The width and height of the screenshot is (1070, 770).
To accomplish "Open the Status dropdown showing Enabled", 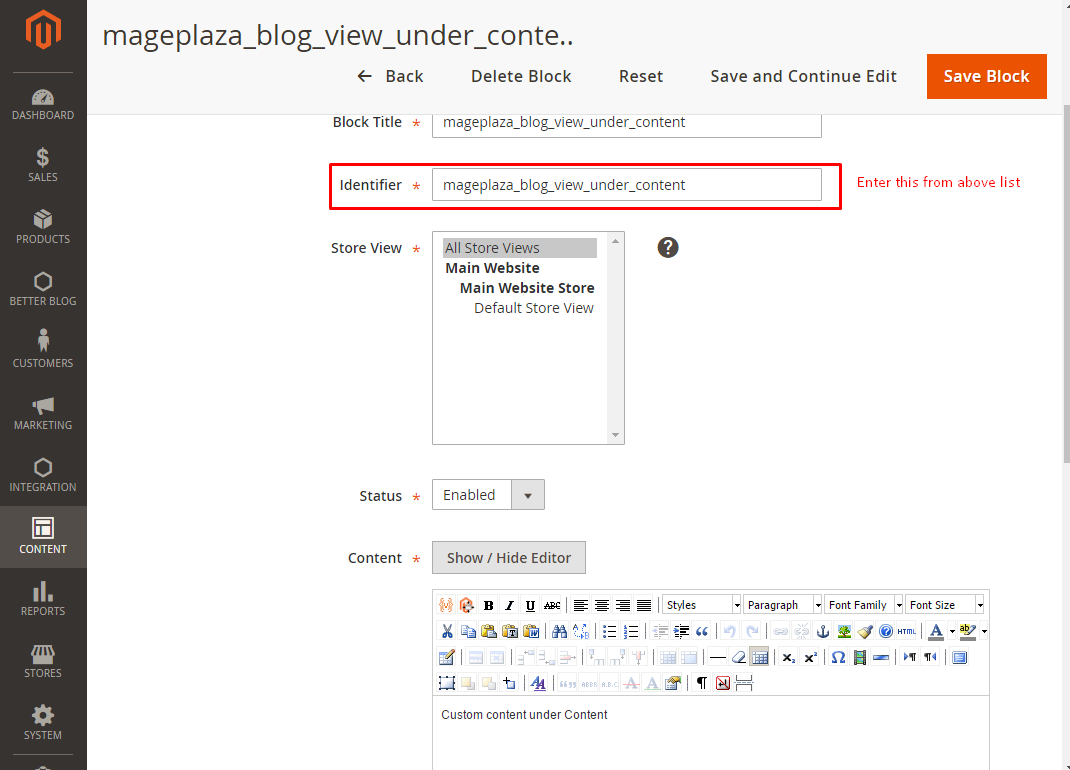I will point(488,495).
